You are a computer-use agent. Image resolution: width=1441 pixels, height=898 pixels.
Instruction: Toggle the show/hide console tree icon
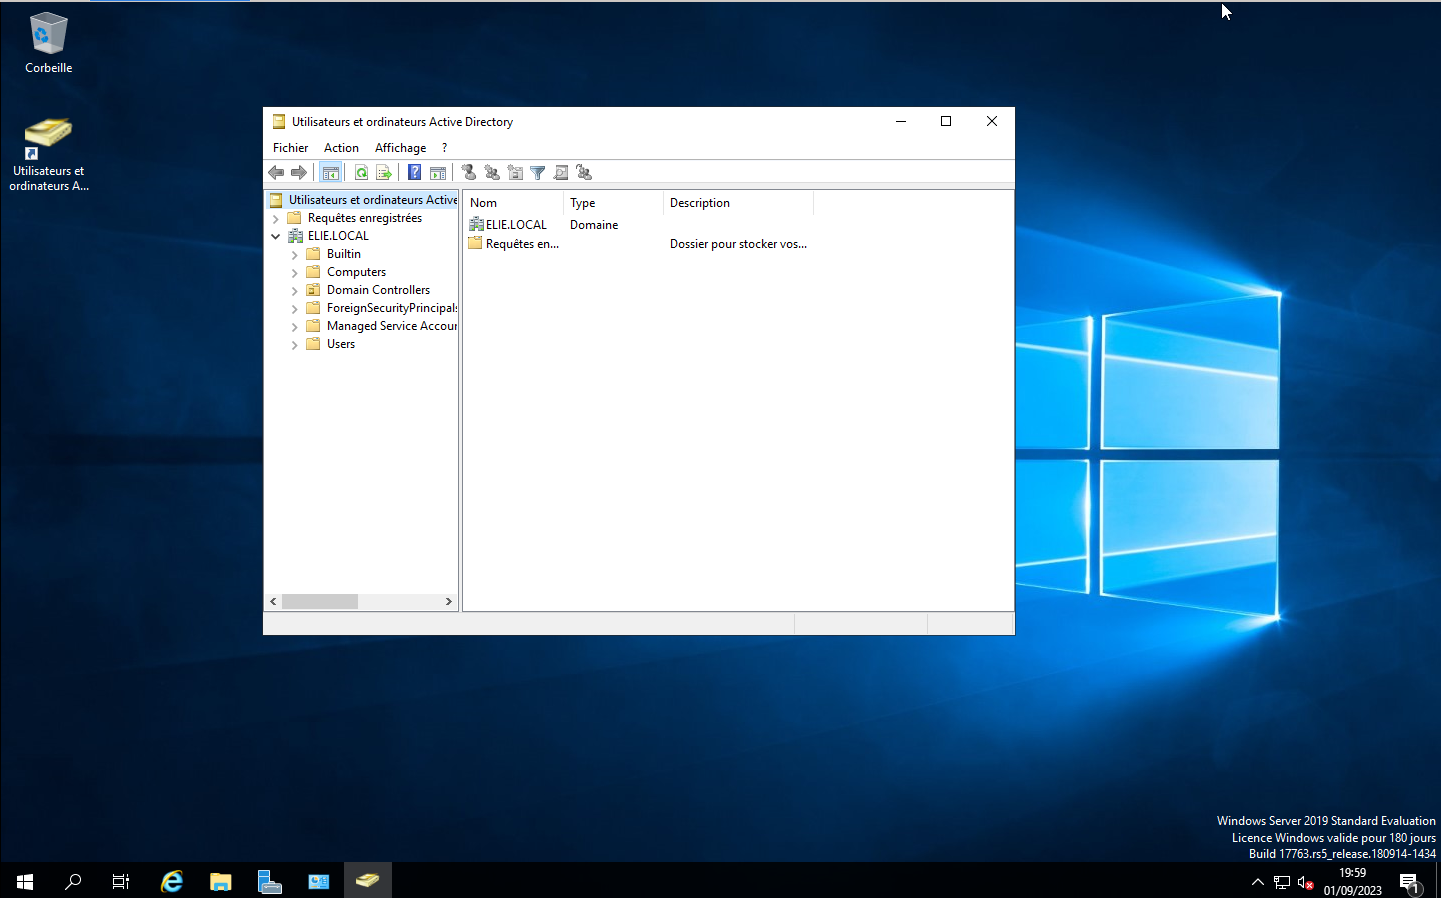(331, 173)
